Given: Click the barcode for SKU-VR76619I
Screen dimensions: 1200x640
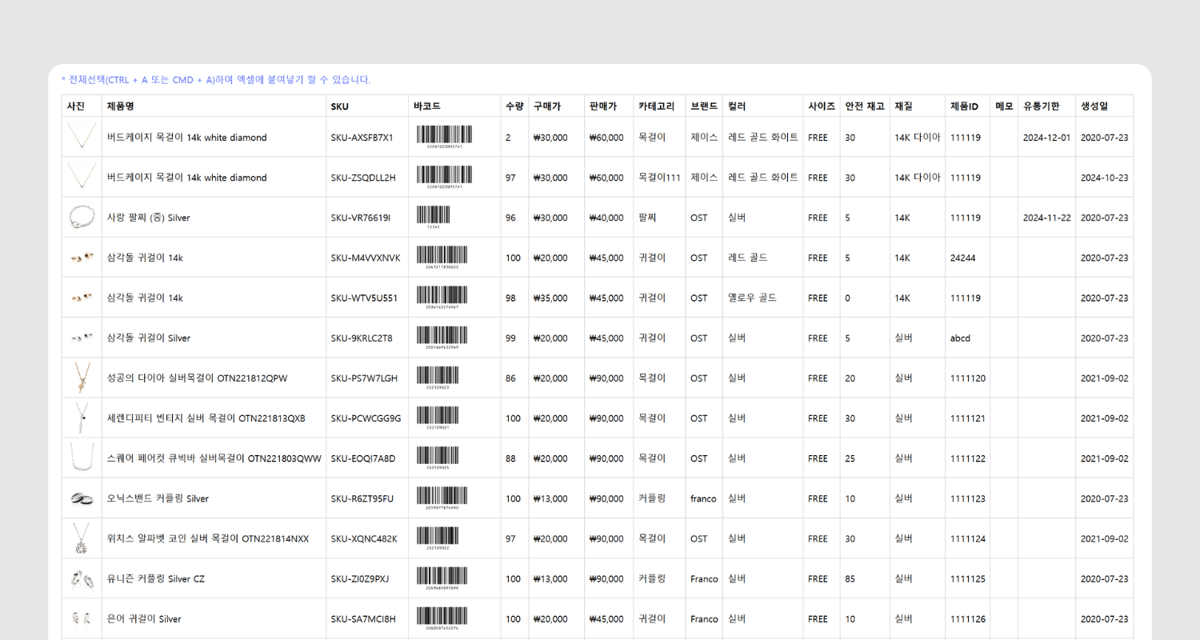Looking at the screenshot, I should (433, 215).
